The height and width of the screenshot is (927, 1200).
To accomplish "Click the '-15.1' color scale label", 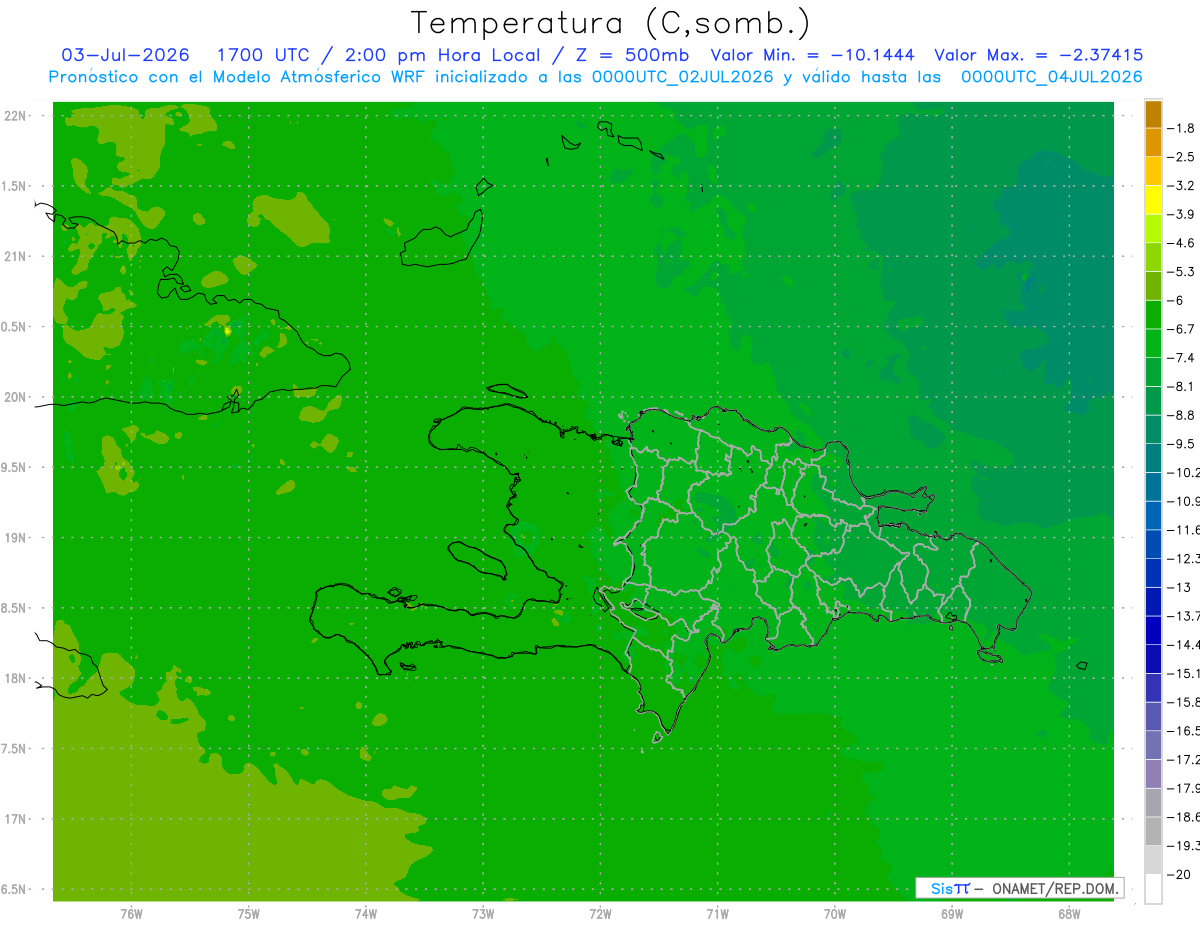I will (1184, 673).
